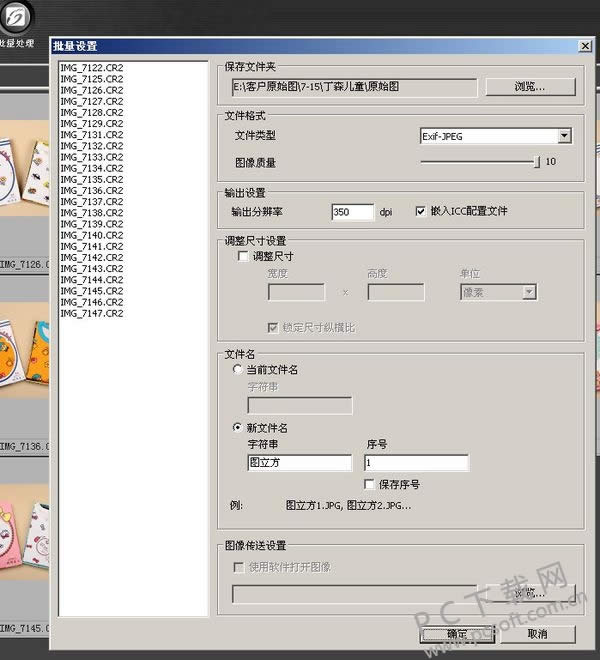Click the 字符串 field containing 图立方
600x660 pixels.
299,463
